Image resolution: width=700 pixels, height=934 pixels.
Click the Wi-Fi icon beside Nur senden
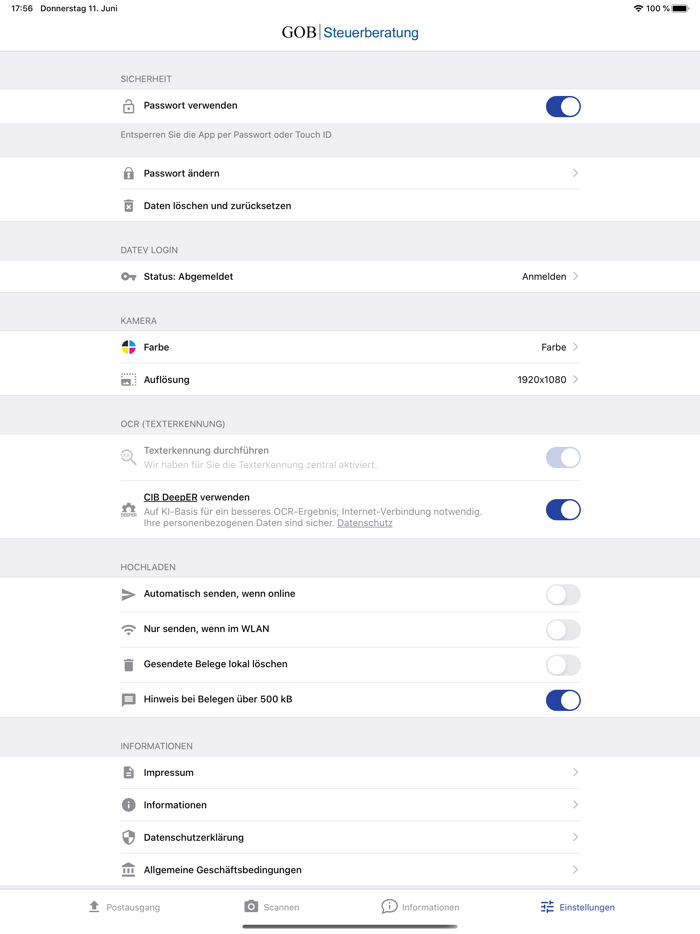coord(128,630)
